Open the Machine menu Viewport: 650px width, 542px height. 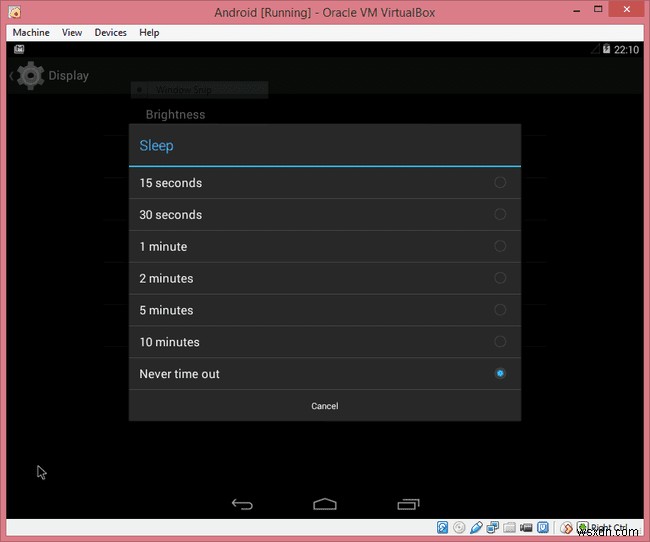(x=31, y=32)
